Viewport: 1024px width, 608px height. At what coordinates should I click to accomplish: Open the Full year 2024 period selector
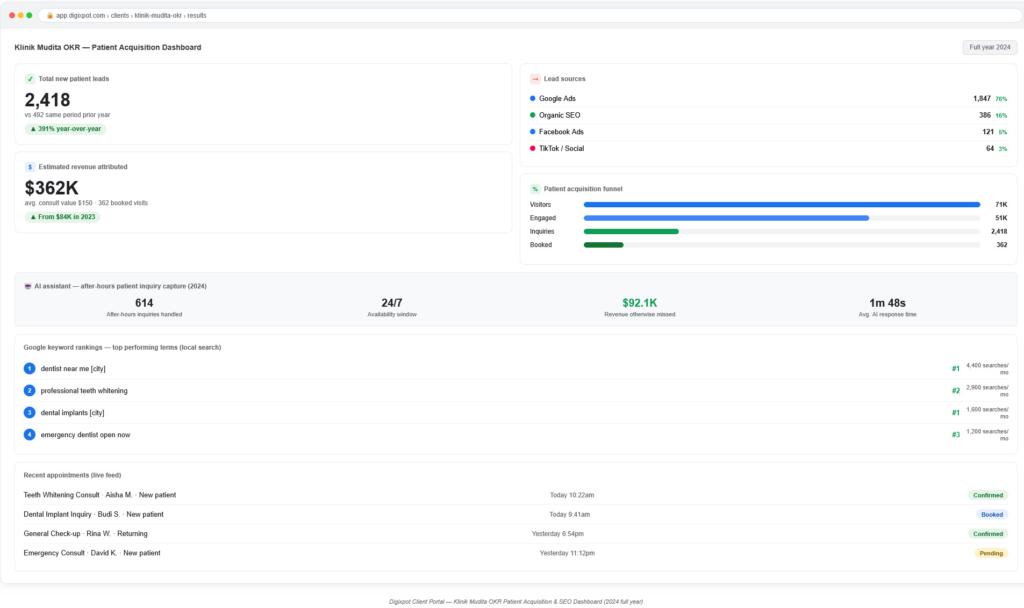[989, 47]
